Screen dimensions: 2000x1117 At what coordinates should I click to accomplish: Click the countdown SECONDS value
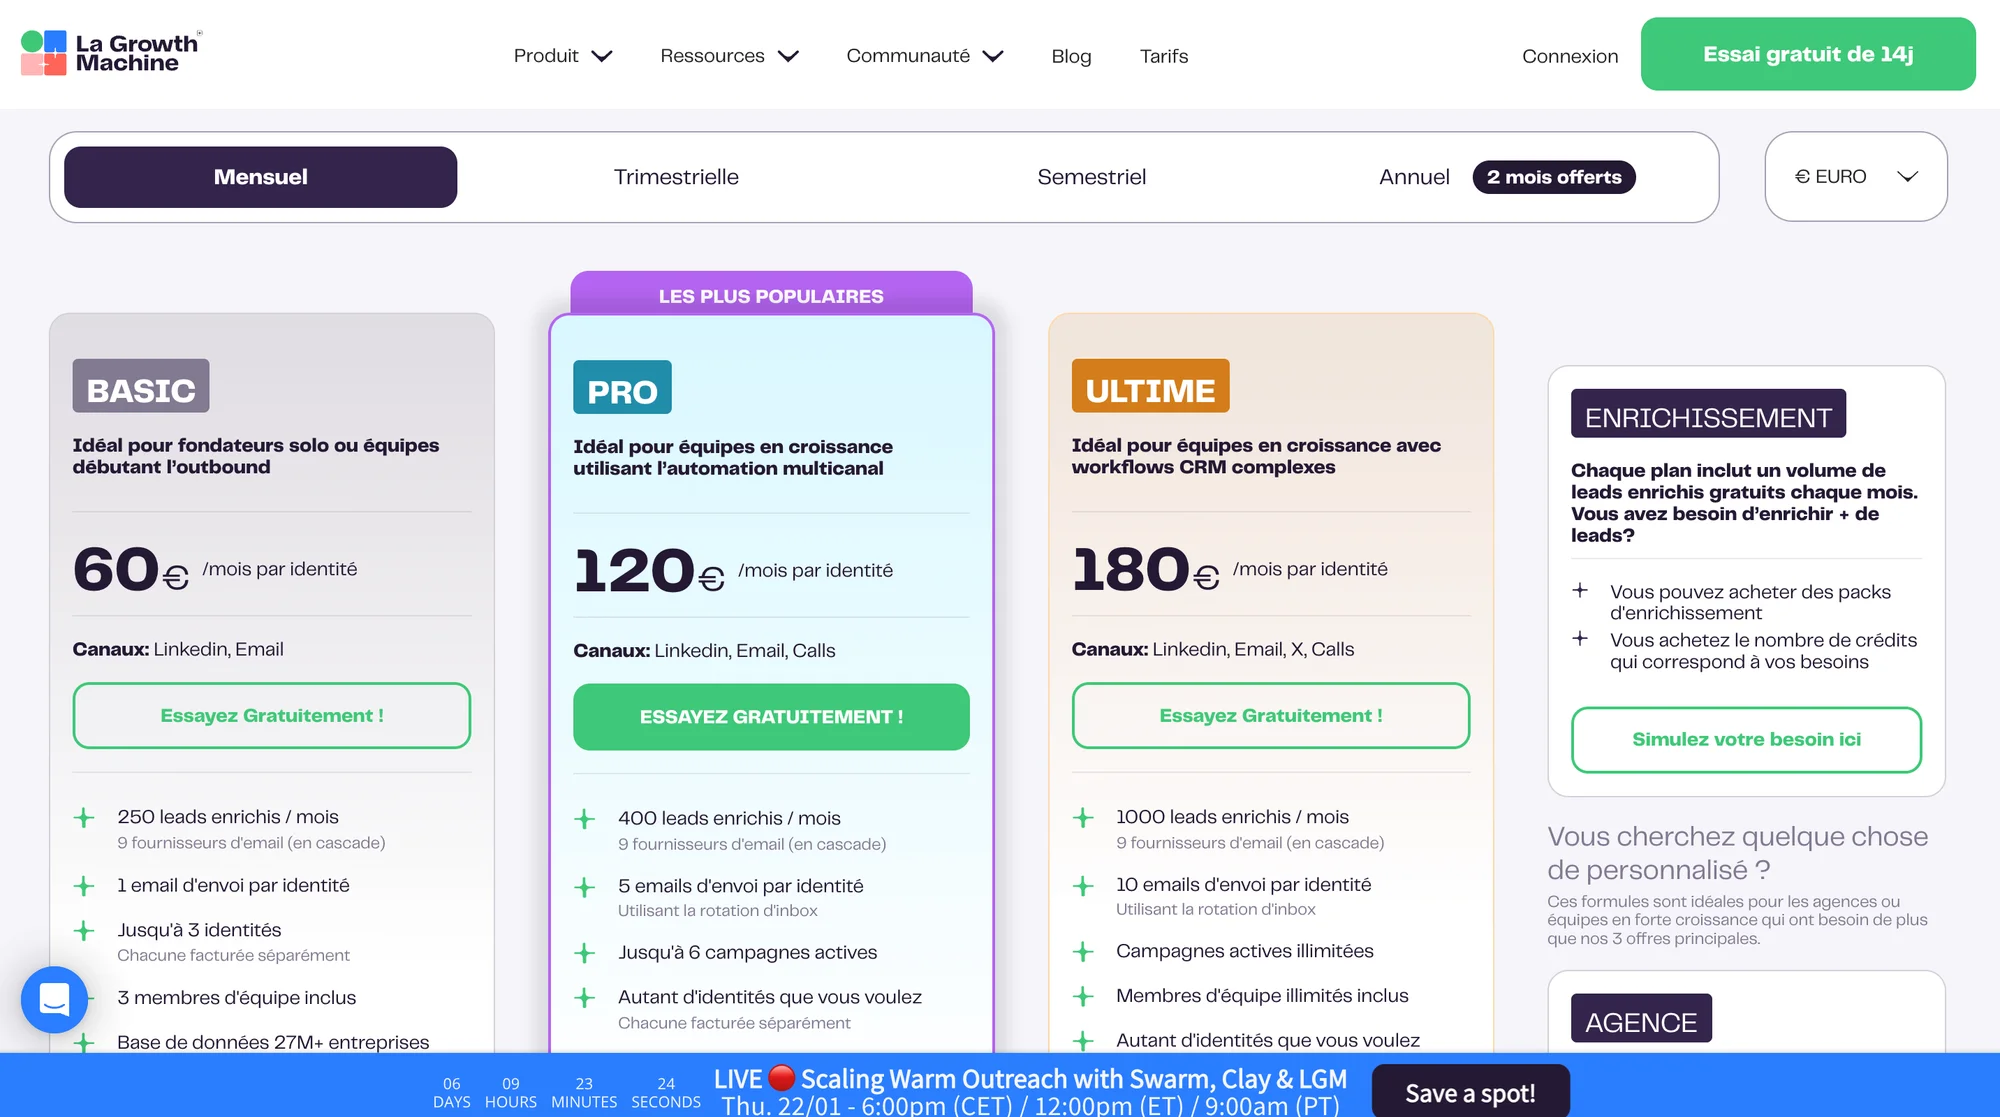tap(666, 1084)
